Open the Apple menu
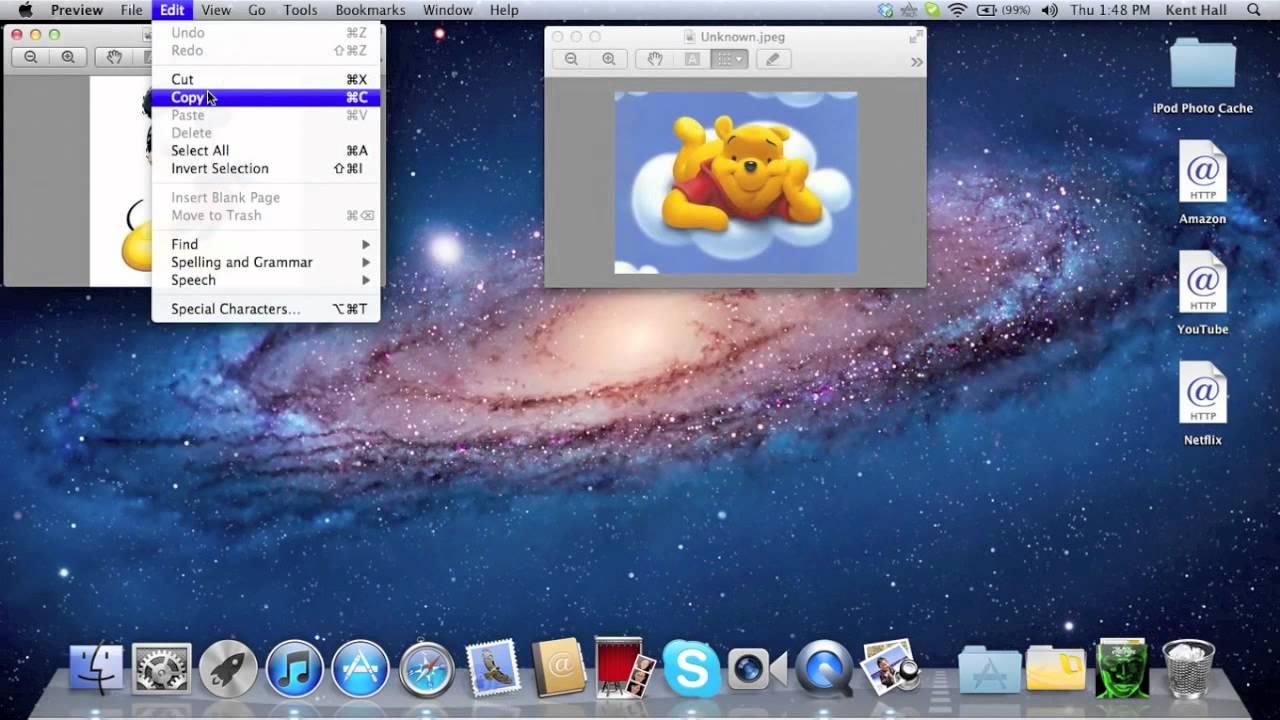Viewport: 1280px width, 720px height. 26,10
